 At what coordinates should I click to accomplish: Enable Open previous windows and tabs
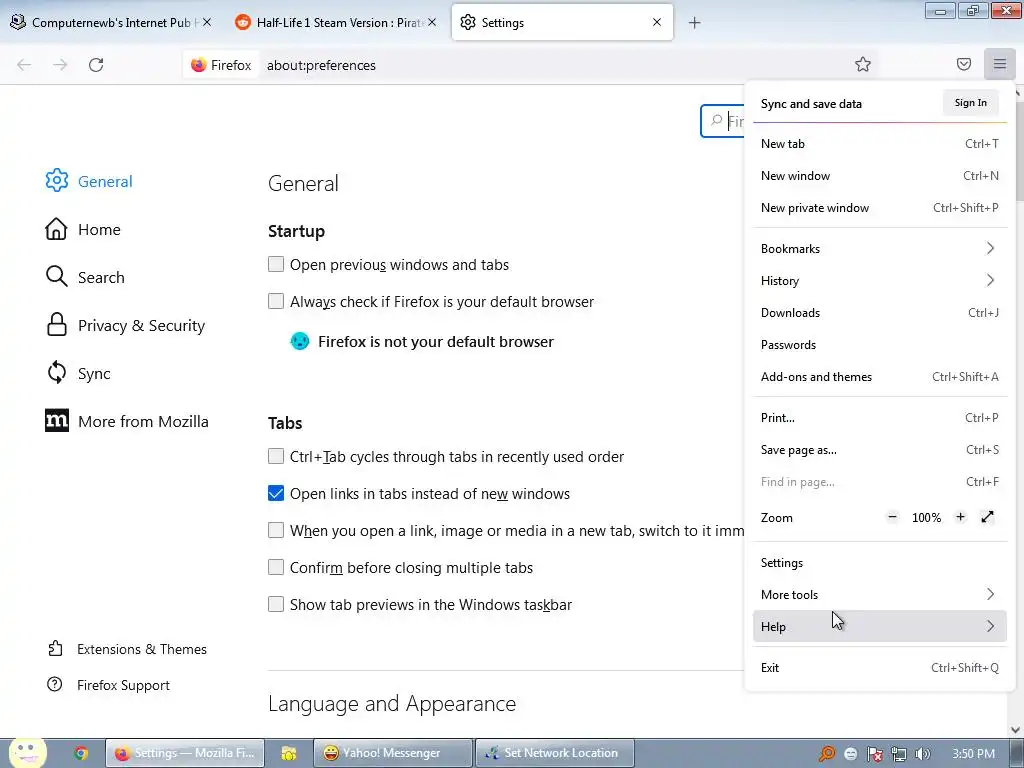pyautogui.click(x=276, y=264)
